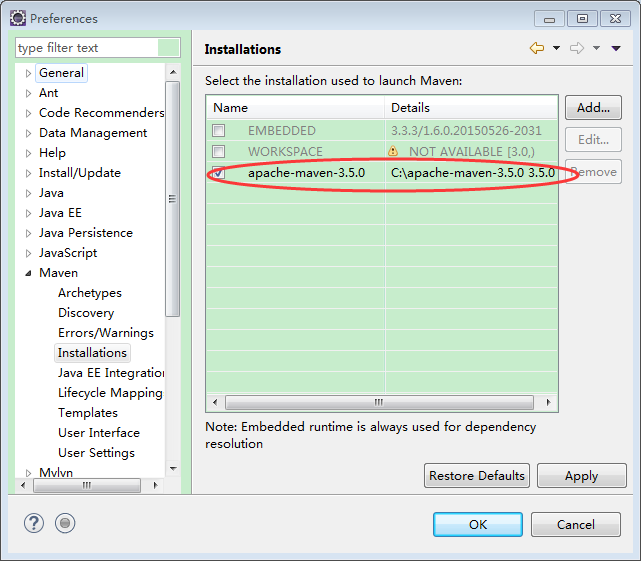Select General in preferences tree

pyautogui.click(x=61, y=73)
